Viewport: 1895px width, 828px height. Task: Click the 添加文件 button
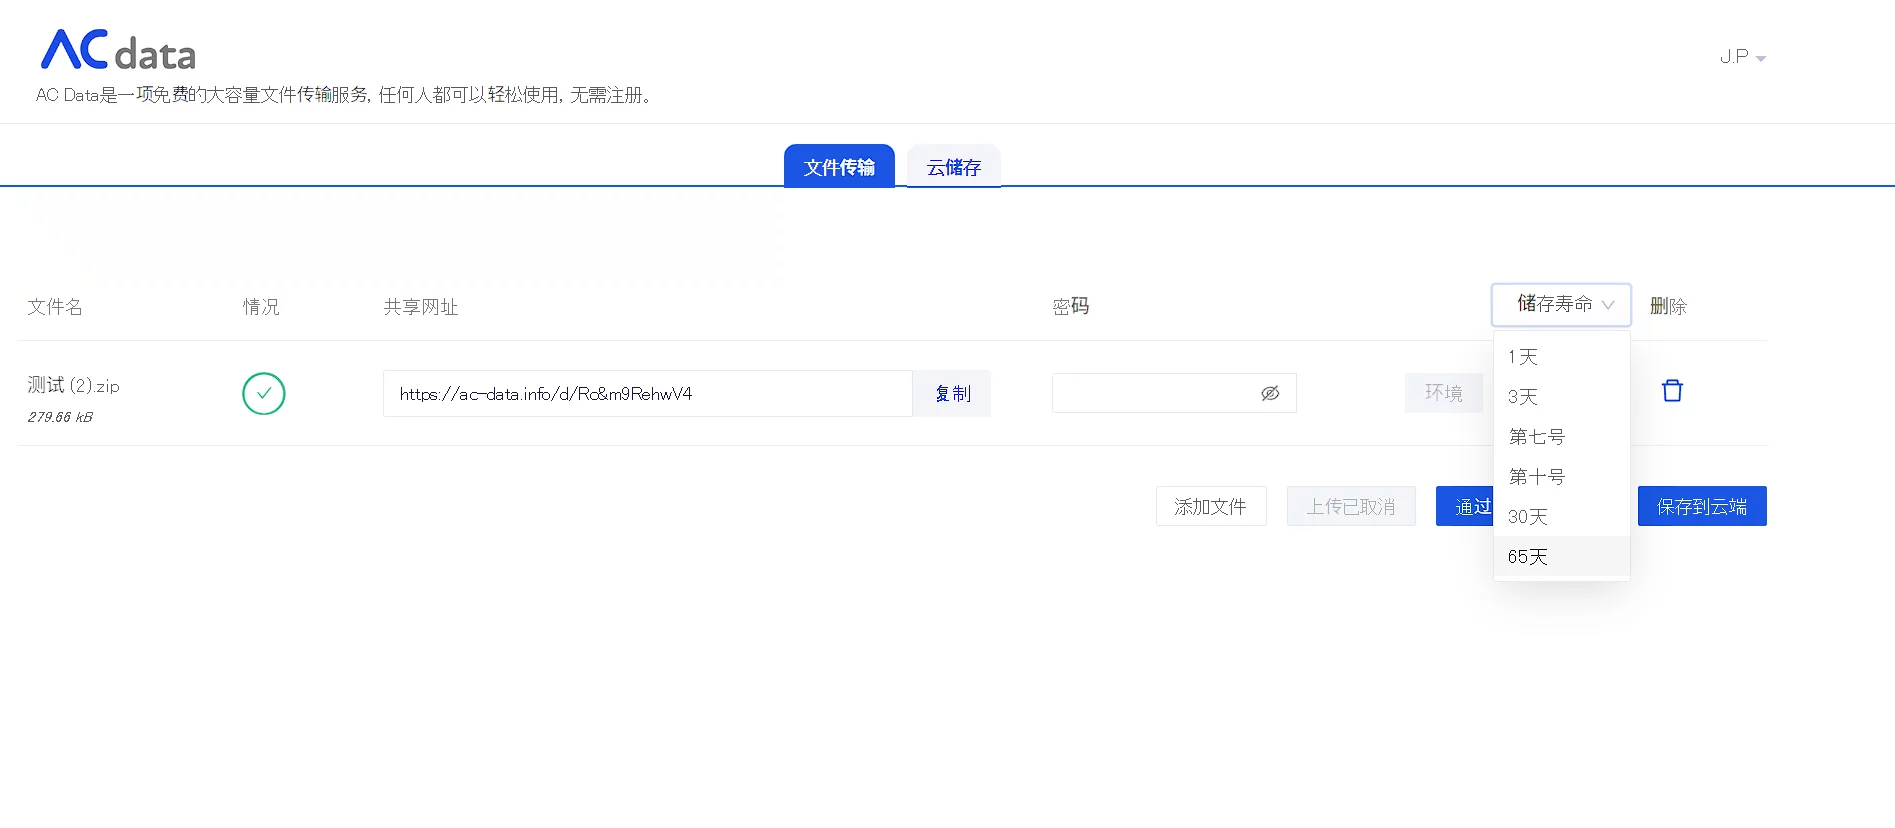coord(1210,506)
